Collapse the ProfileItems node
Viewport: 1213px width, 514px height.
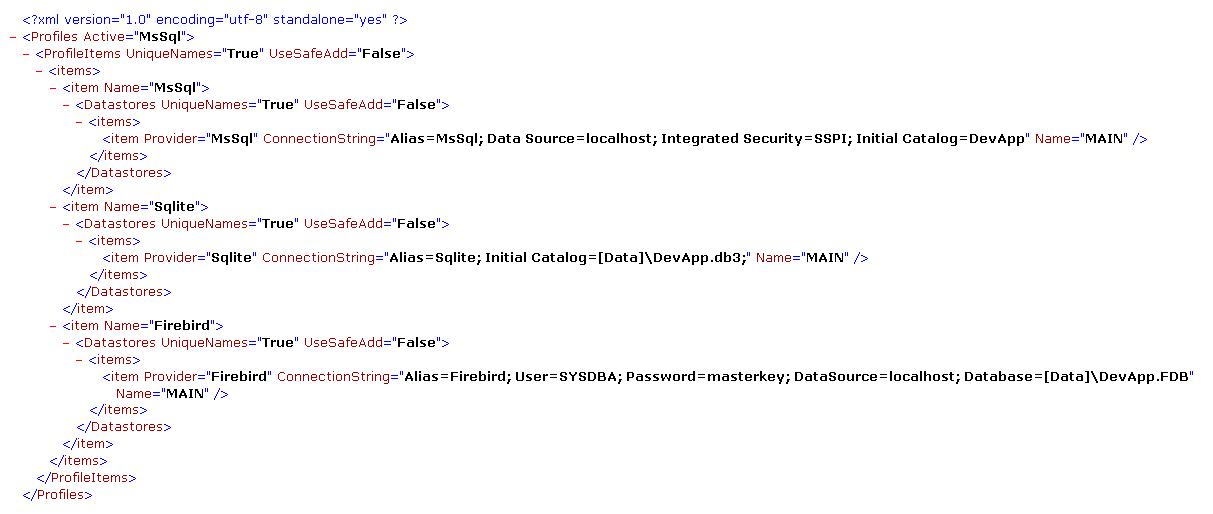25,54
